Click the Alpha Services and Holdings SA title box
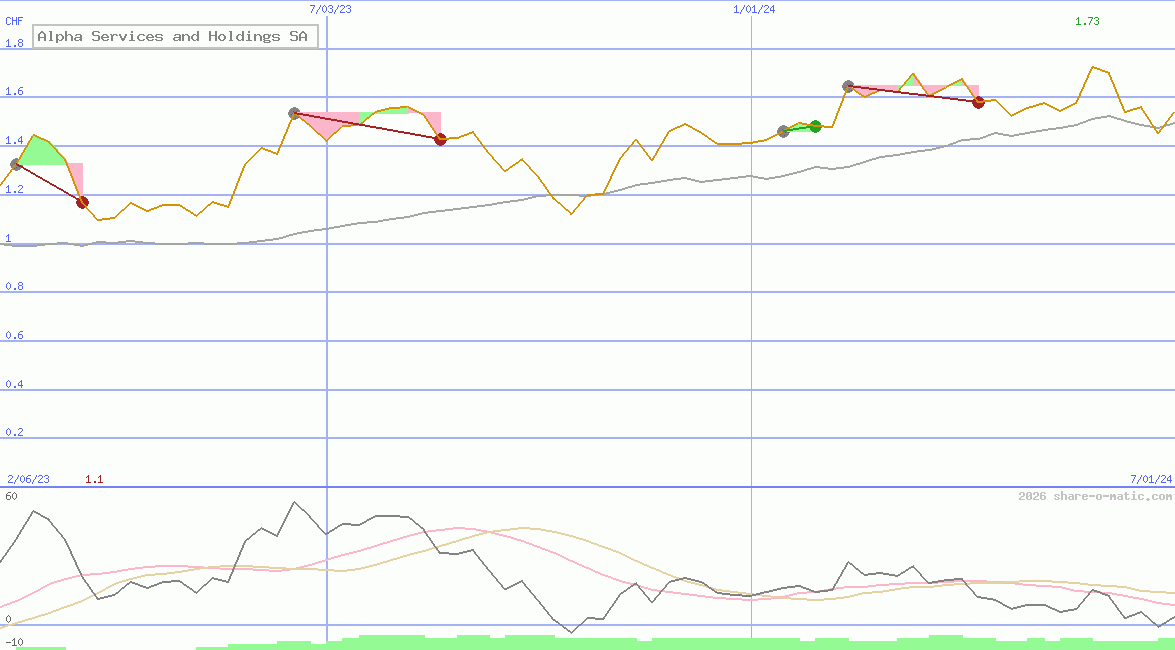1175x650 pixels. click(x=176, y=37)
